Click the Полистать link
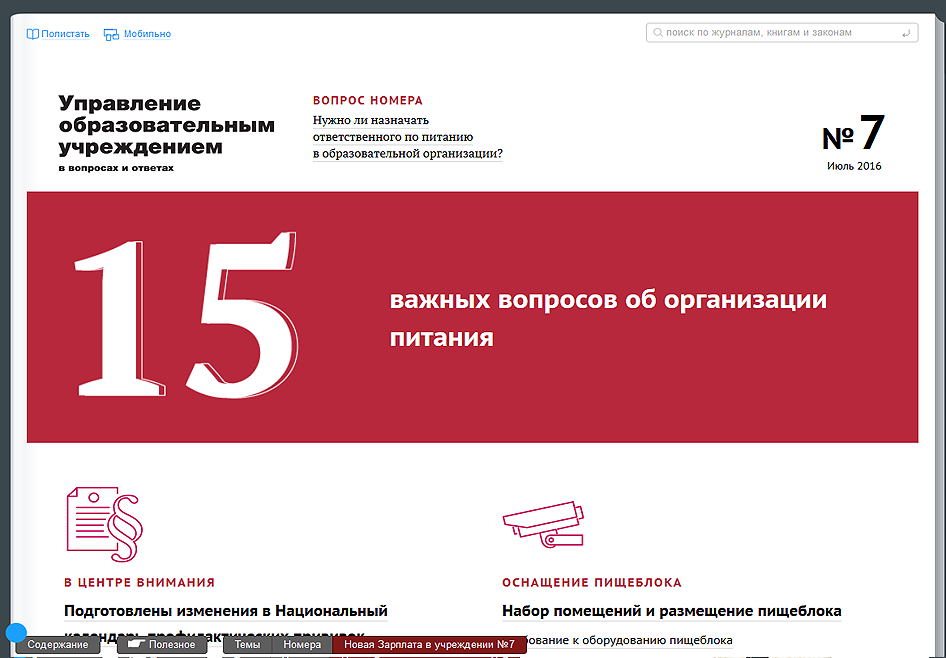Screen dimensions: 946x658 click(x=65, y=34)
